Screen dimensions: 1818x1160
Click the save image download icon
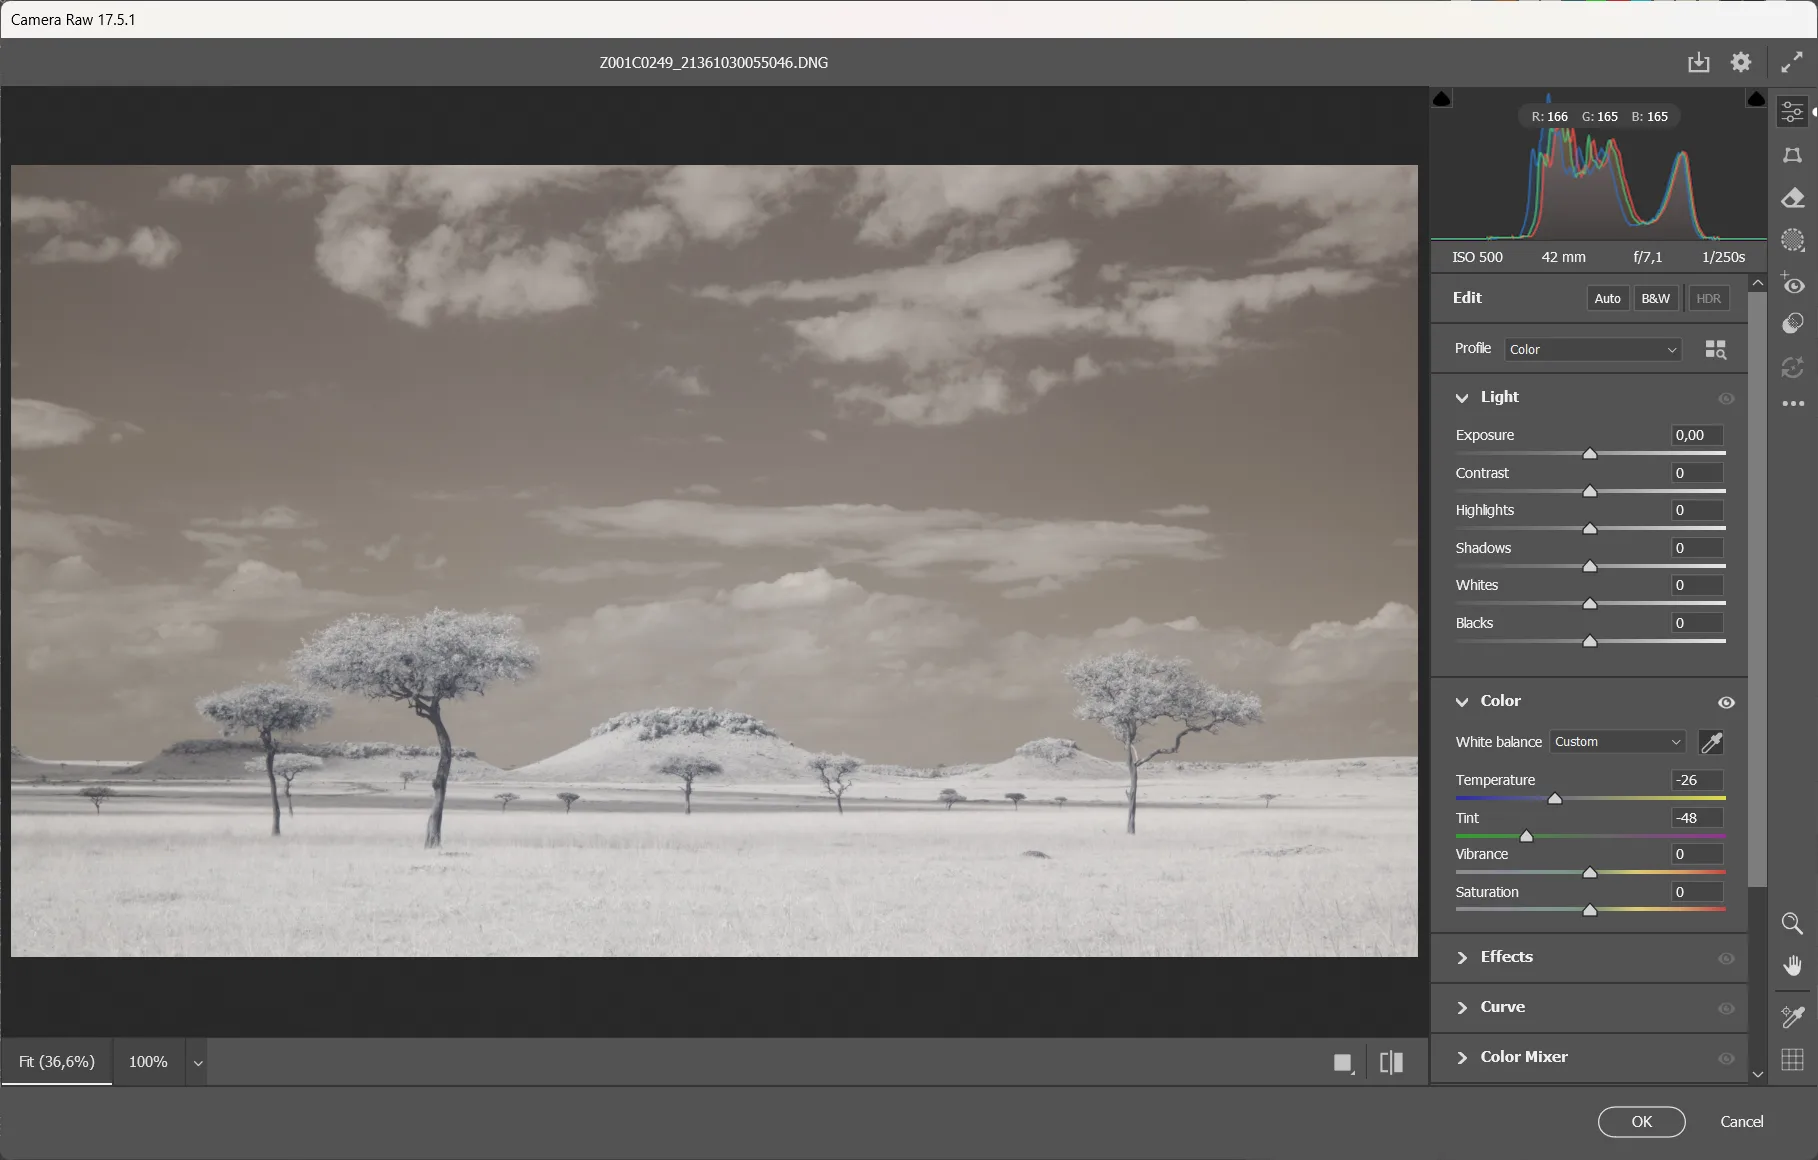pyautogui.click(x=1698, y=62)
